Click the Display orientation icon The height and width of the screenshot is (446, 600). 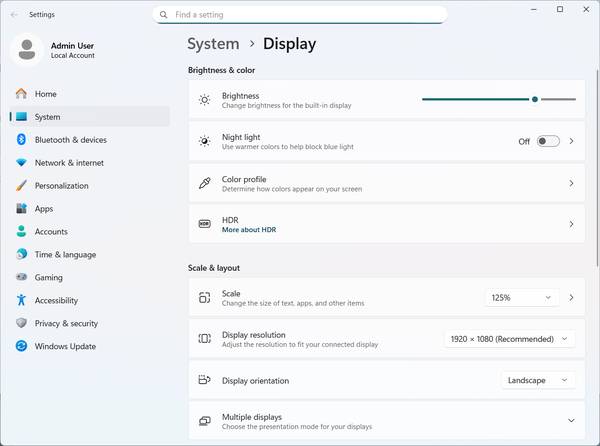pos(205,380)
